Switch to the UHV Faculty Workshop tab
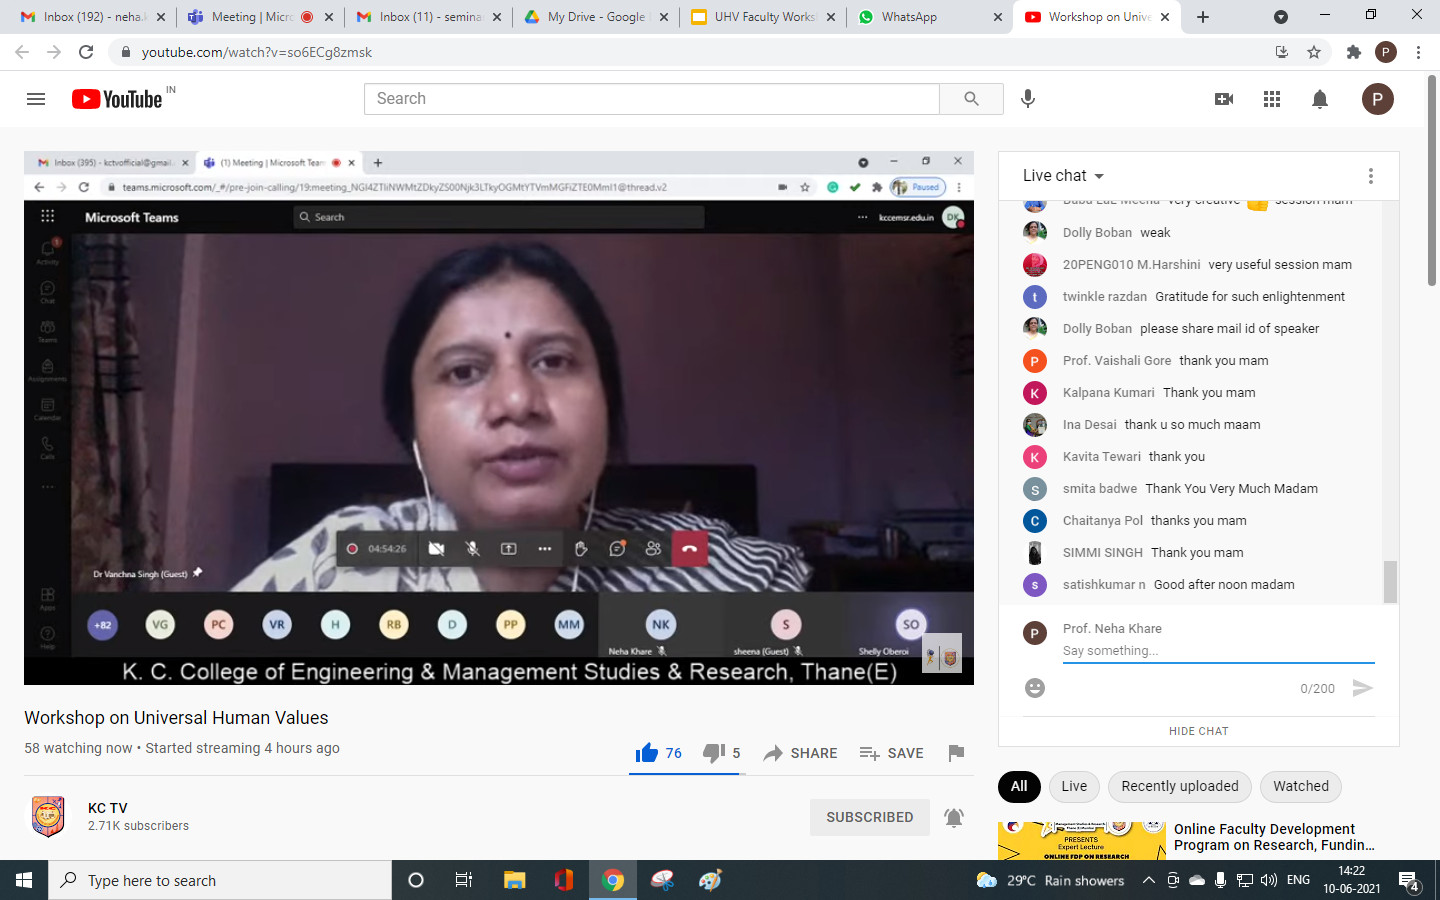Viewport: 1440px width, 900px height. [x=764, y=17]
